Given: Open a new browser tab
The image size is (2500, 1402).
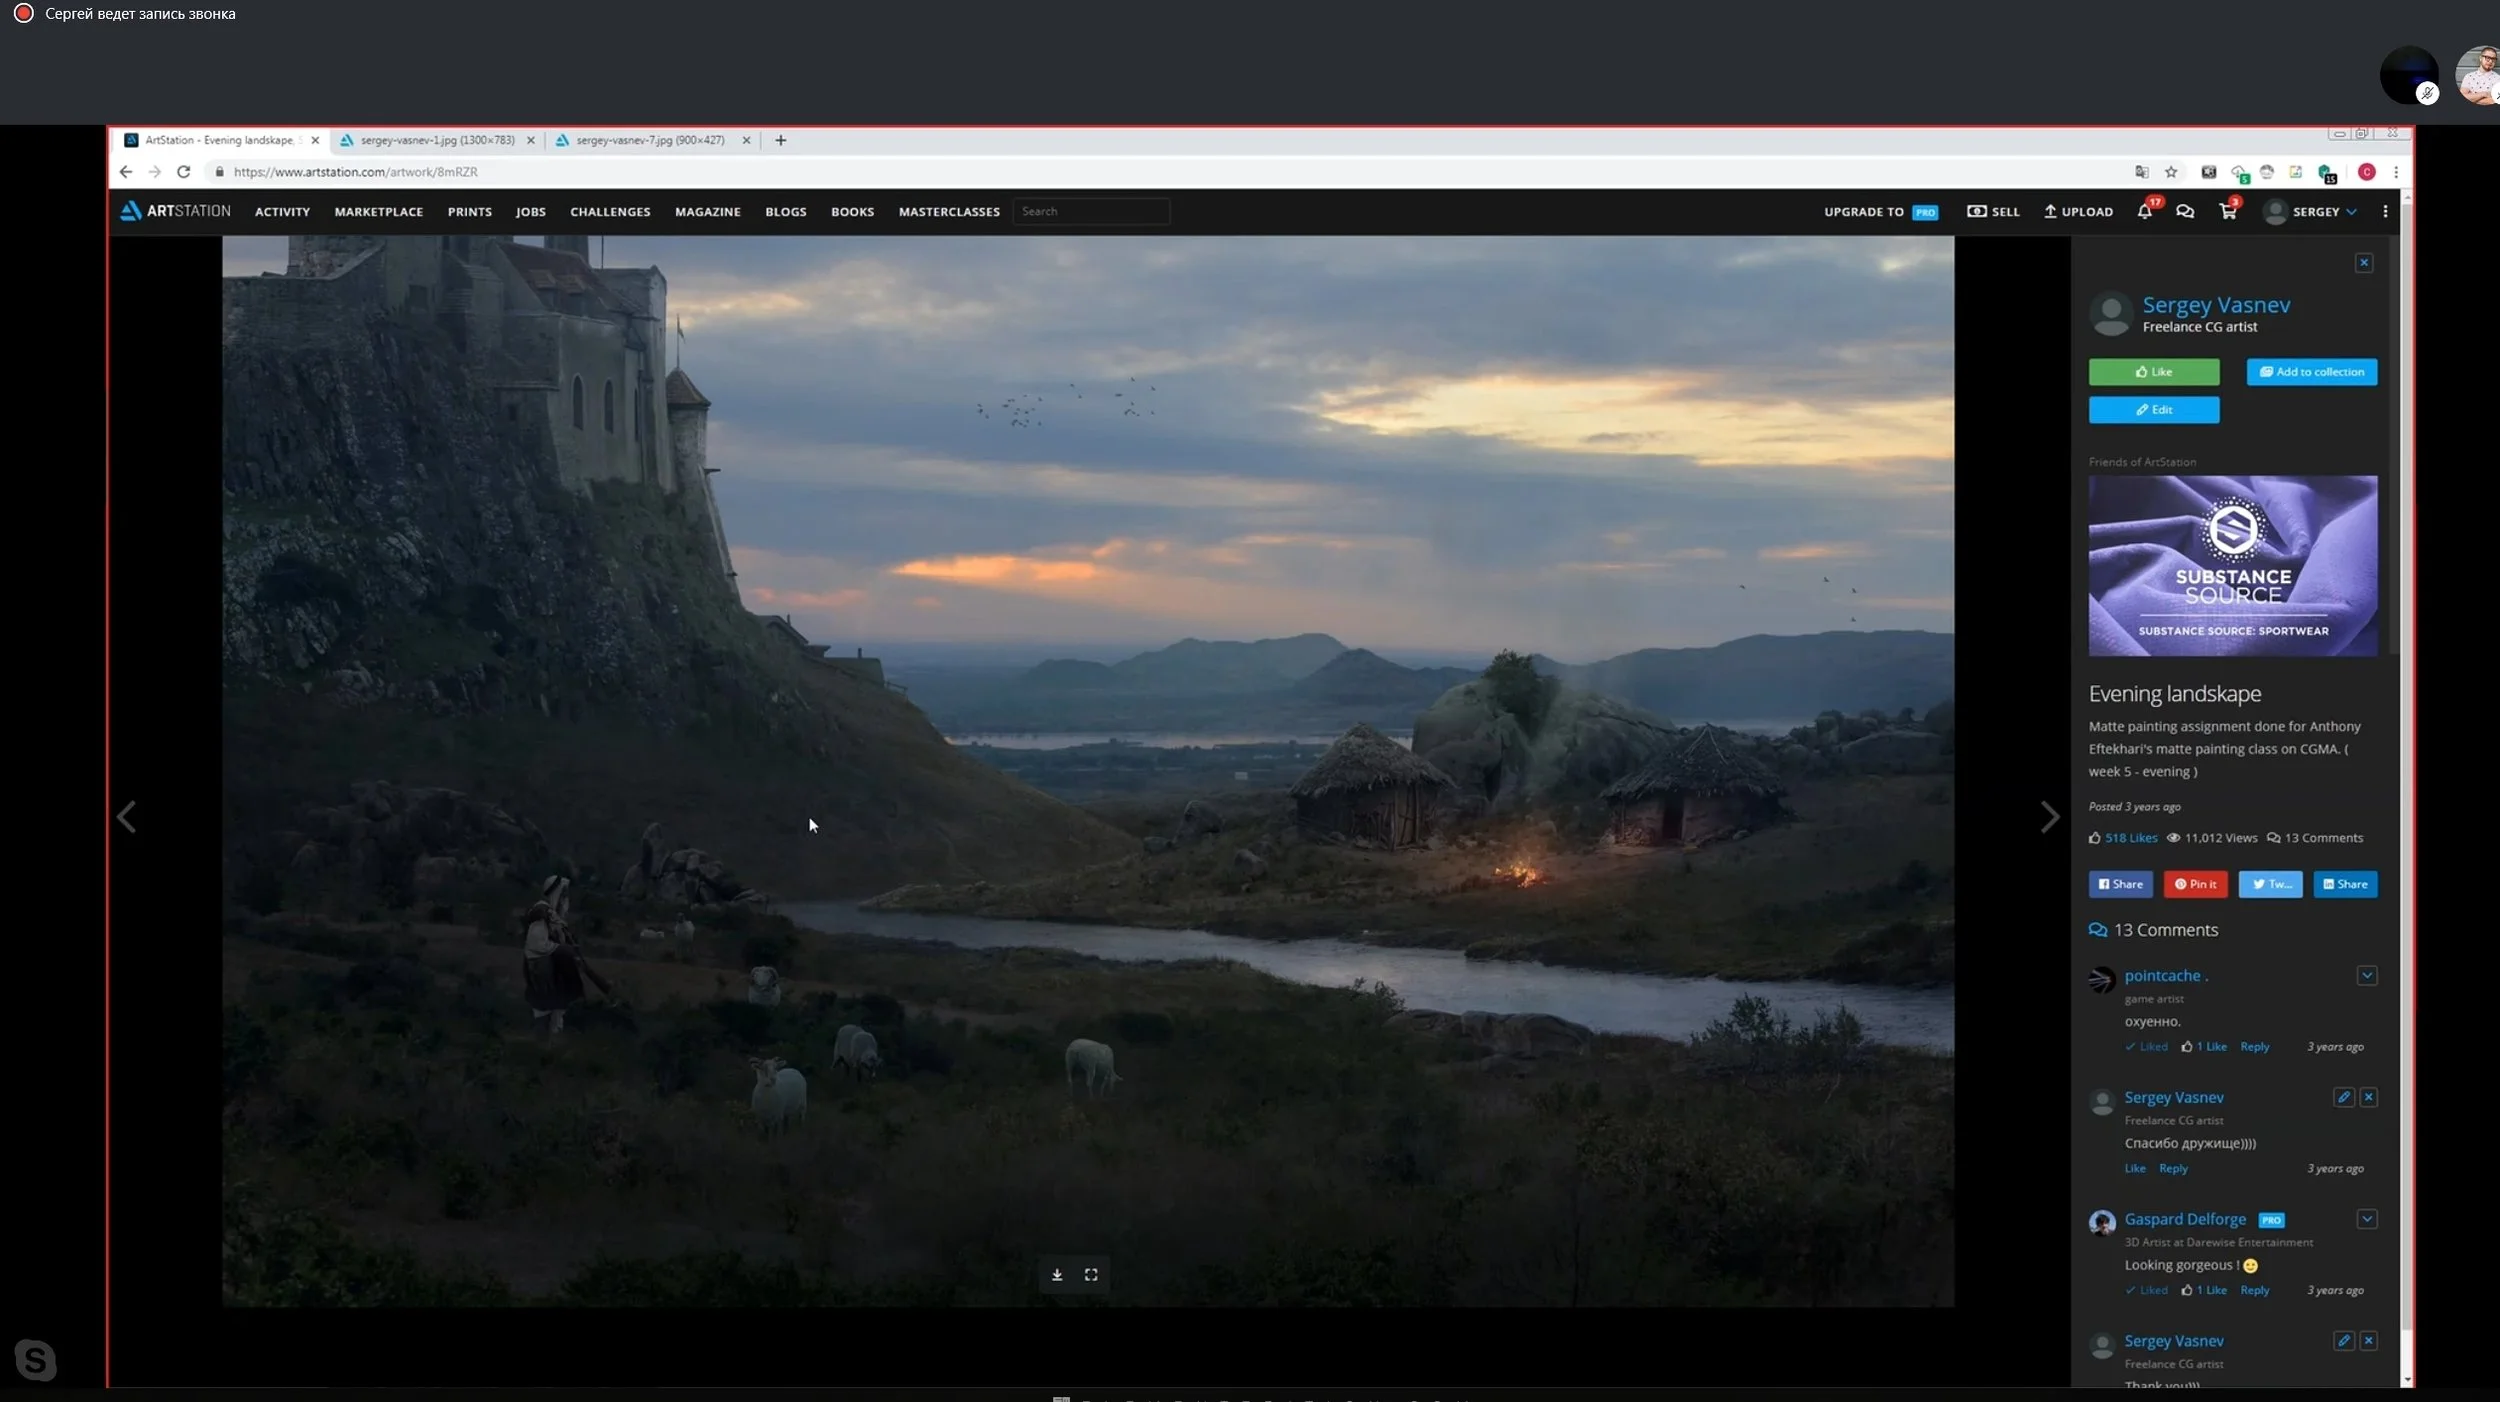Looking at the screenshot, I should 781,140.
